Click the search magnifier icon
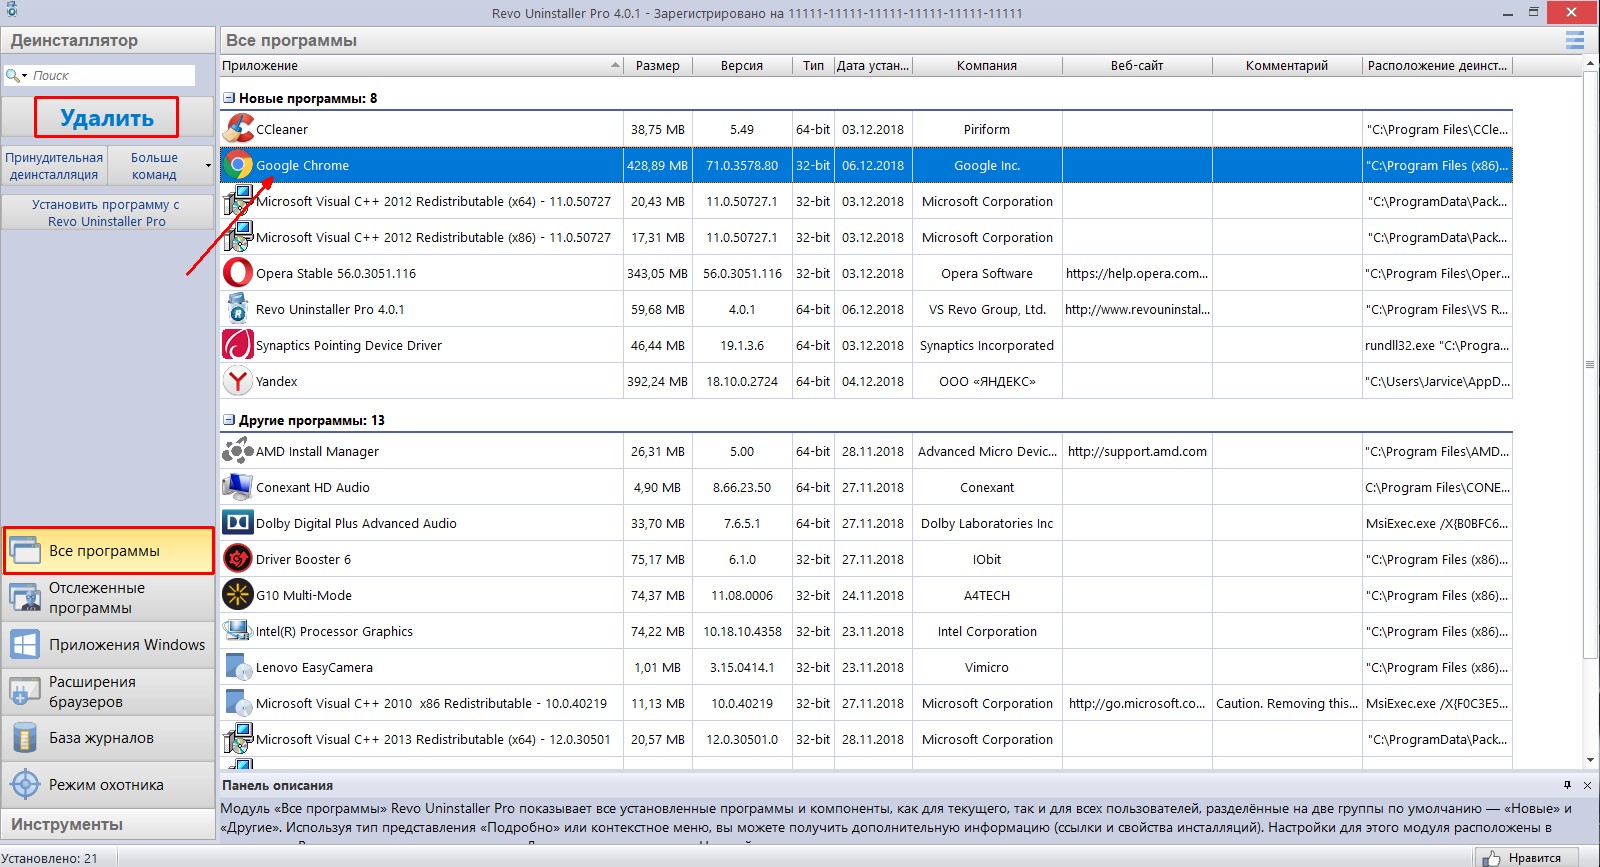 [x=12, y=75]
